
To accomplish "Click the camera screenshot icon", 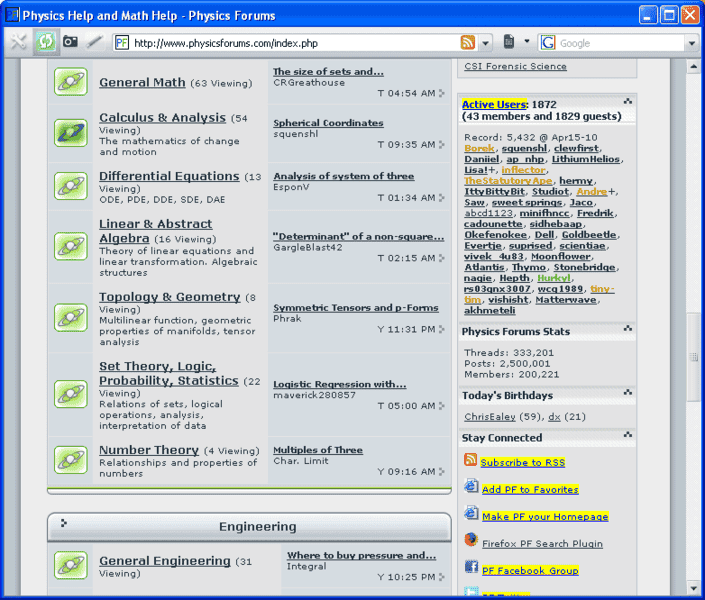I will (70, 42).
